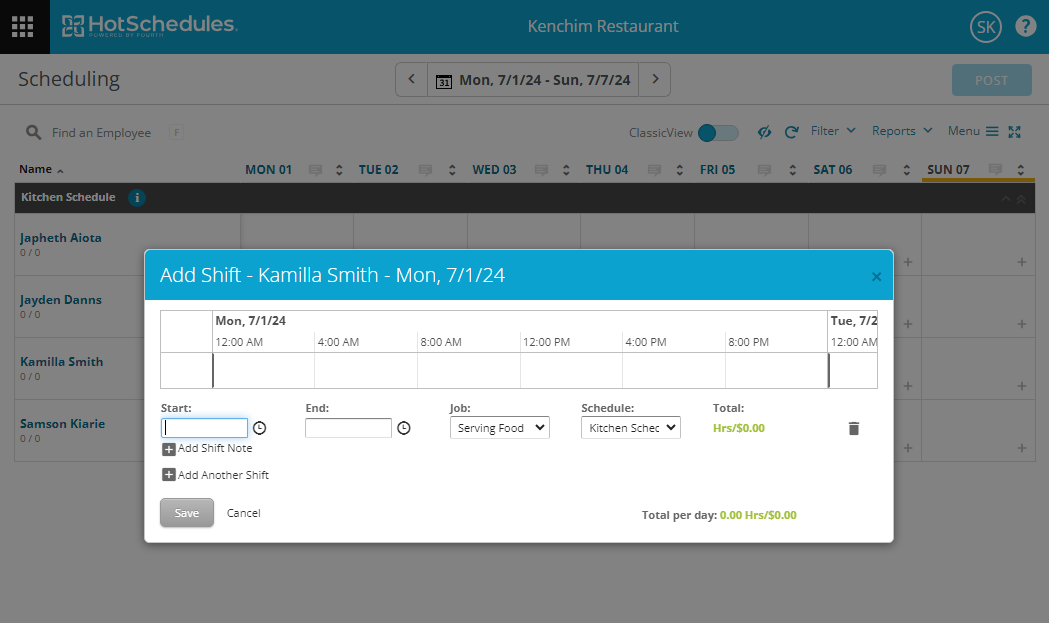Open the Schedule dropdown showing Kitchen Schedule
This screenshot has height=623, width=1049.
click(630, 427)
